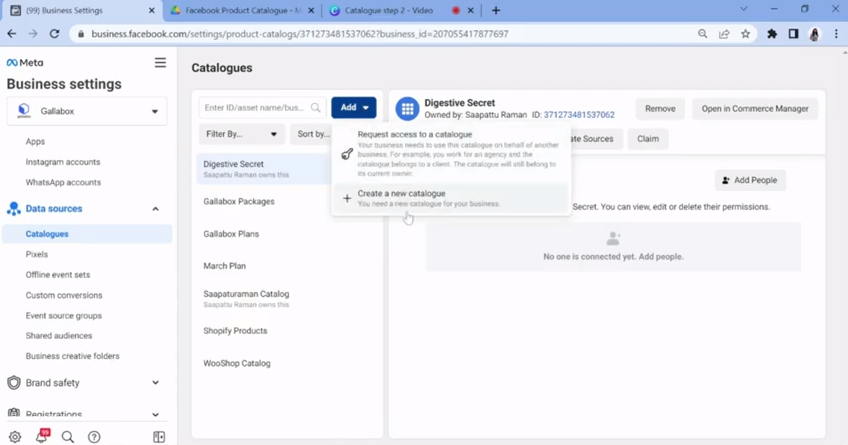Collapse the Data sources section chevron
Viewport: 848px width, 445px height.
click(155, 209)
